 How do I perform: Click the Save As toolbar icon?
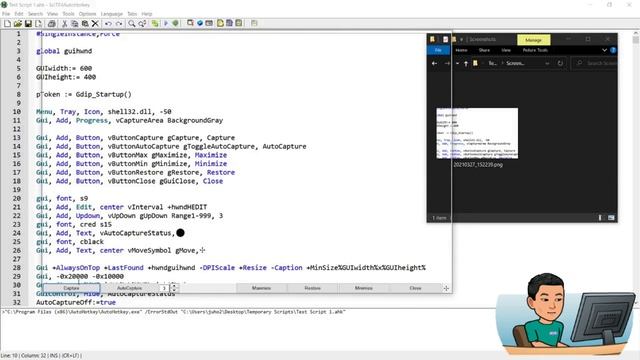[38, 24]
